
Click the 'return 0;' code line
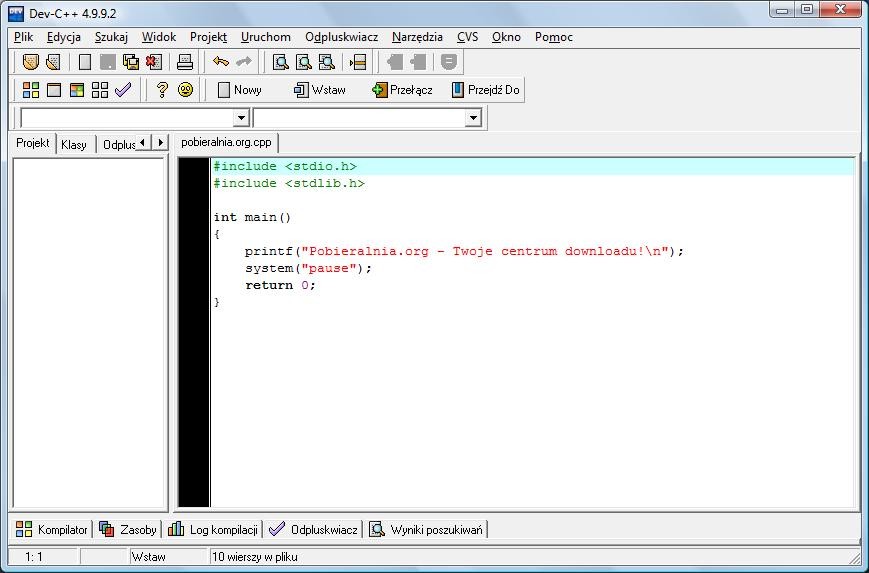click(280, 285)
